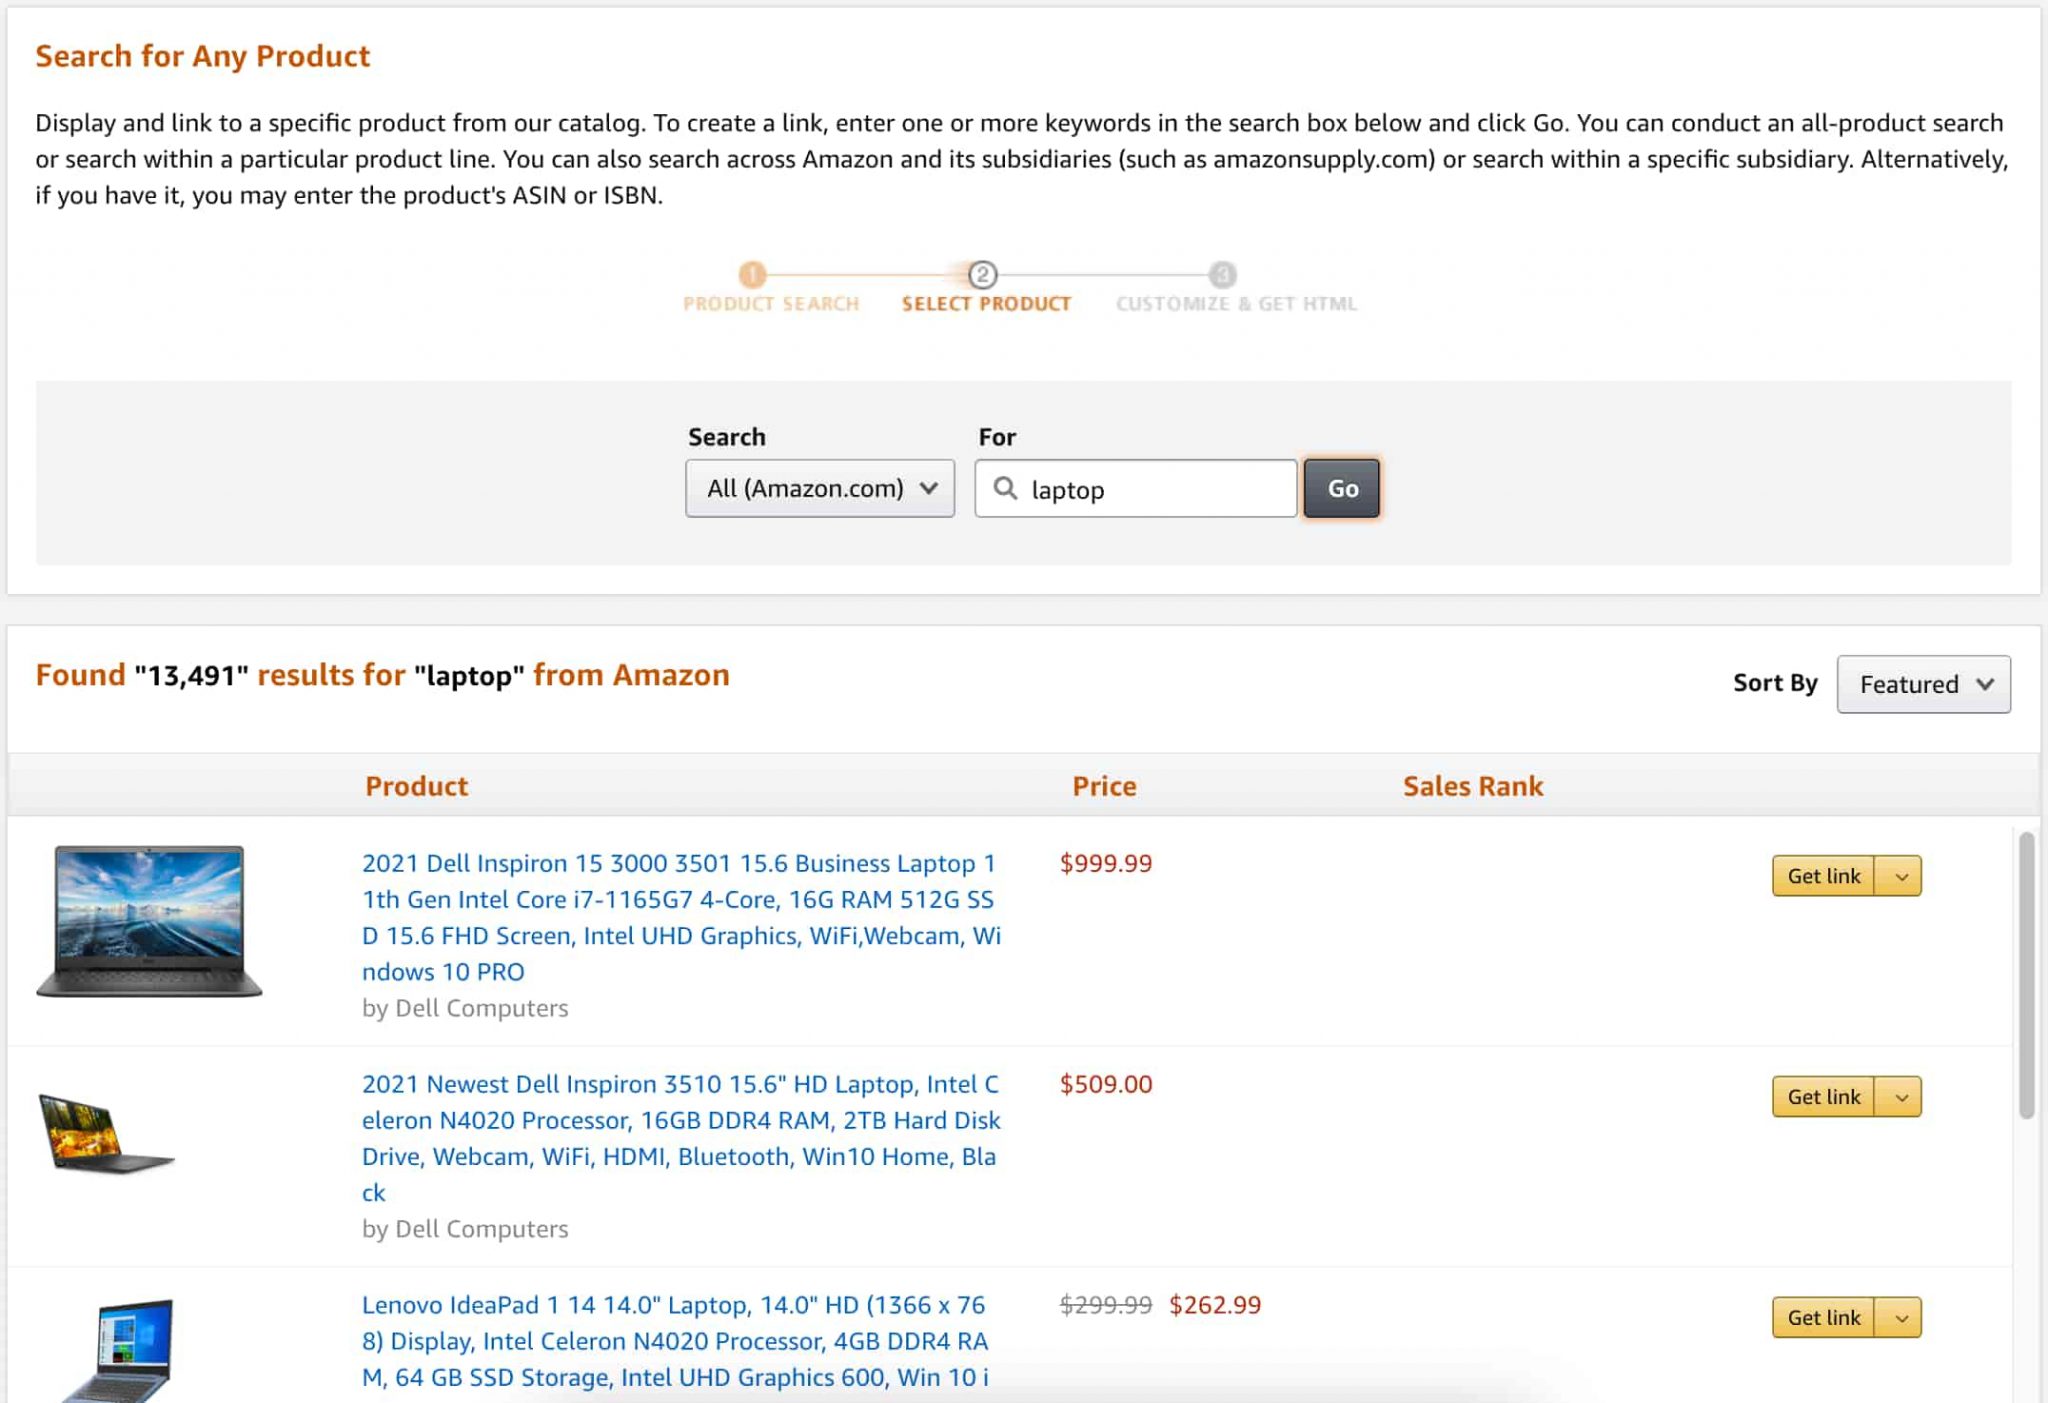The width and height of the screenshot is (2048, 1403).
Task: Click the Product Search step label
Action: [771, 303]
